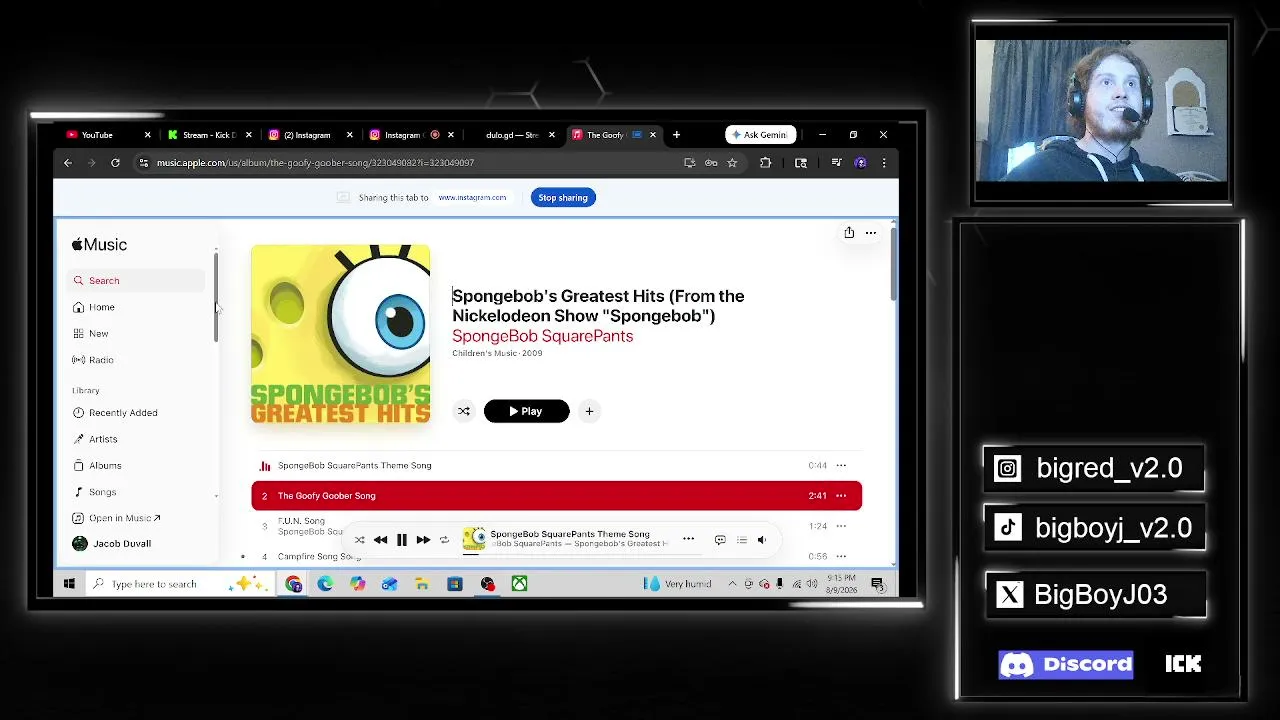This screenshot has width=1280, height=720.
Task: Click the page vertical scrollbar
Action: (893, 266)
